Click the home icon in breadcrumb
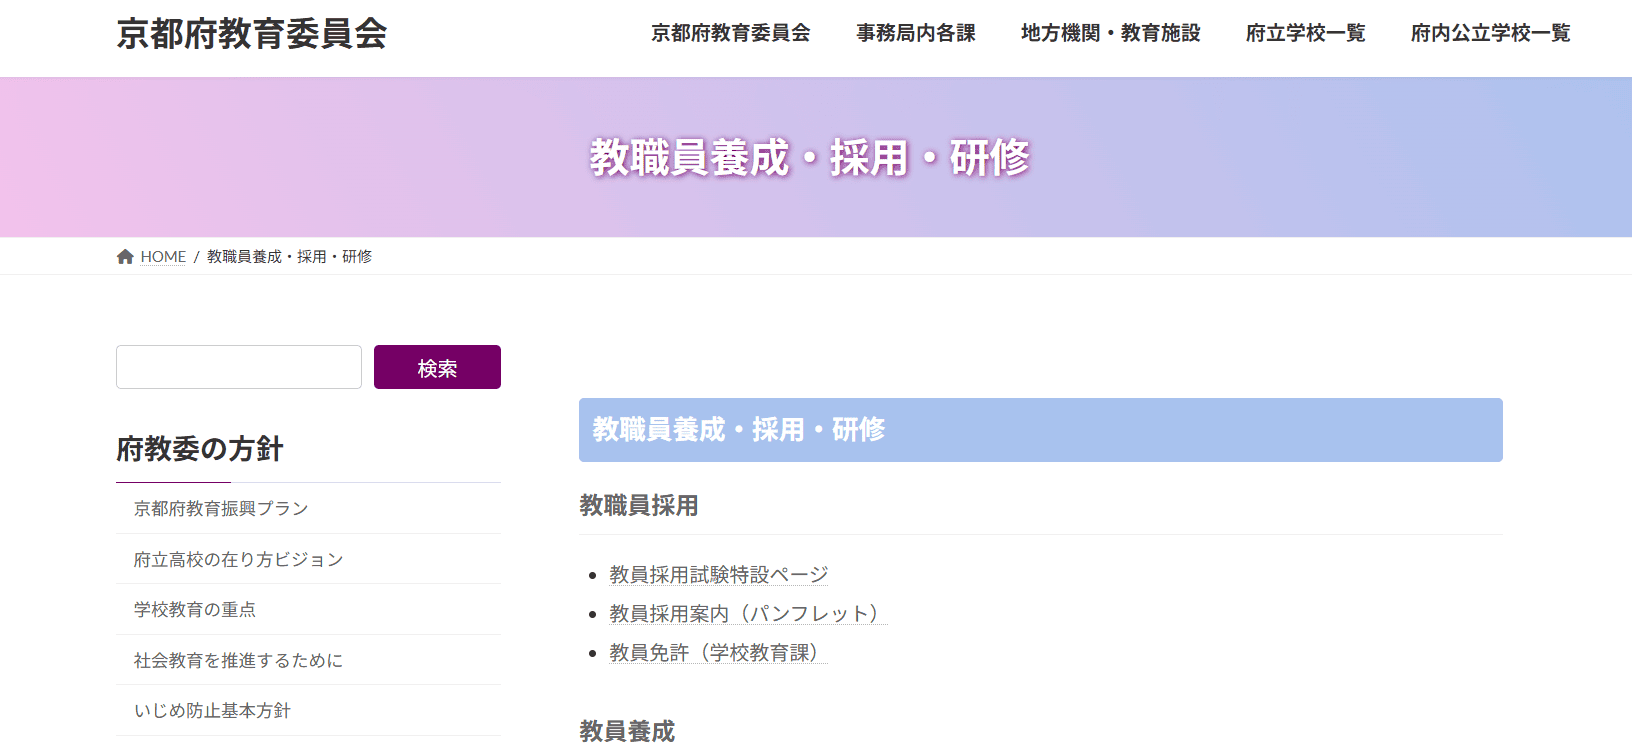Screen dimensions: 1632x751 (x=125, y=257)
